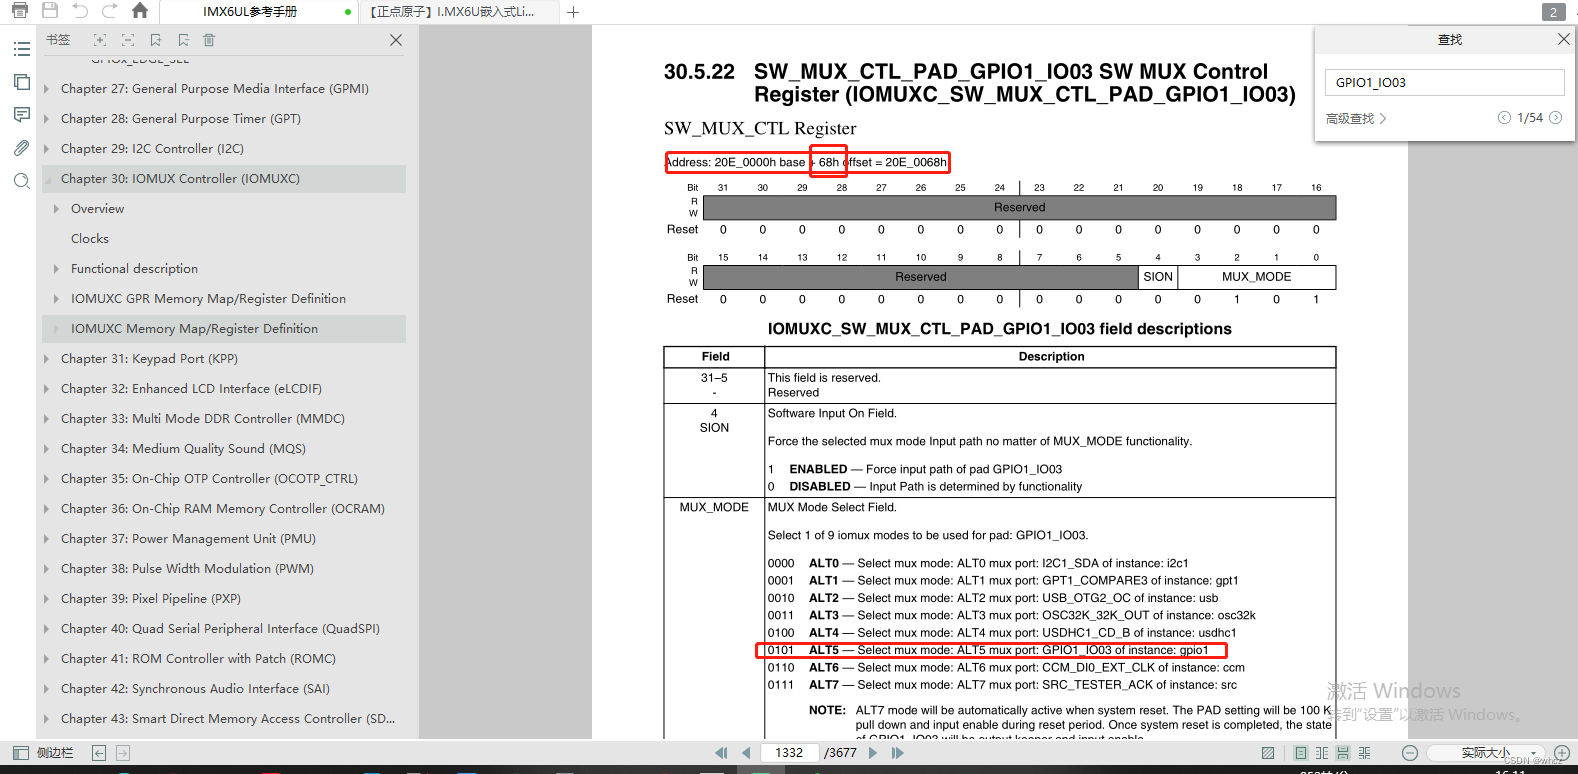Expand 高级查找 advanced search
Image resolution: width=1578 pixels, height=774 pixels.
coord(1355,118)
